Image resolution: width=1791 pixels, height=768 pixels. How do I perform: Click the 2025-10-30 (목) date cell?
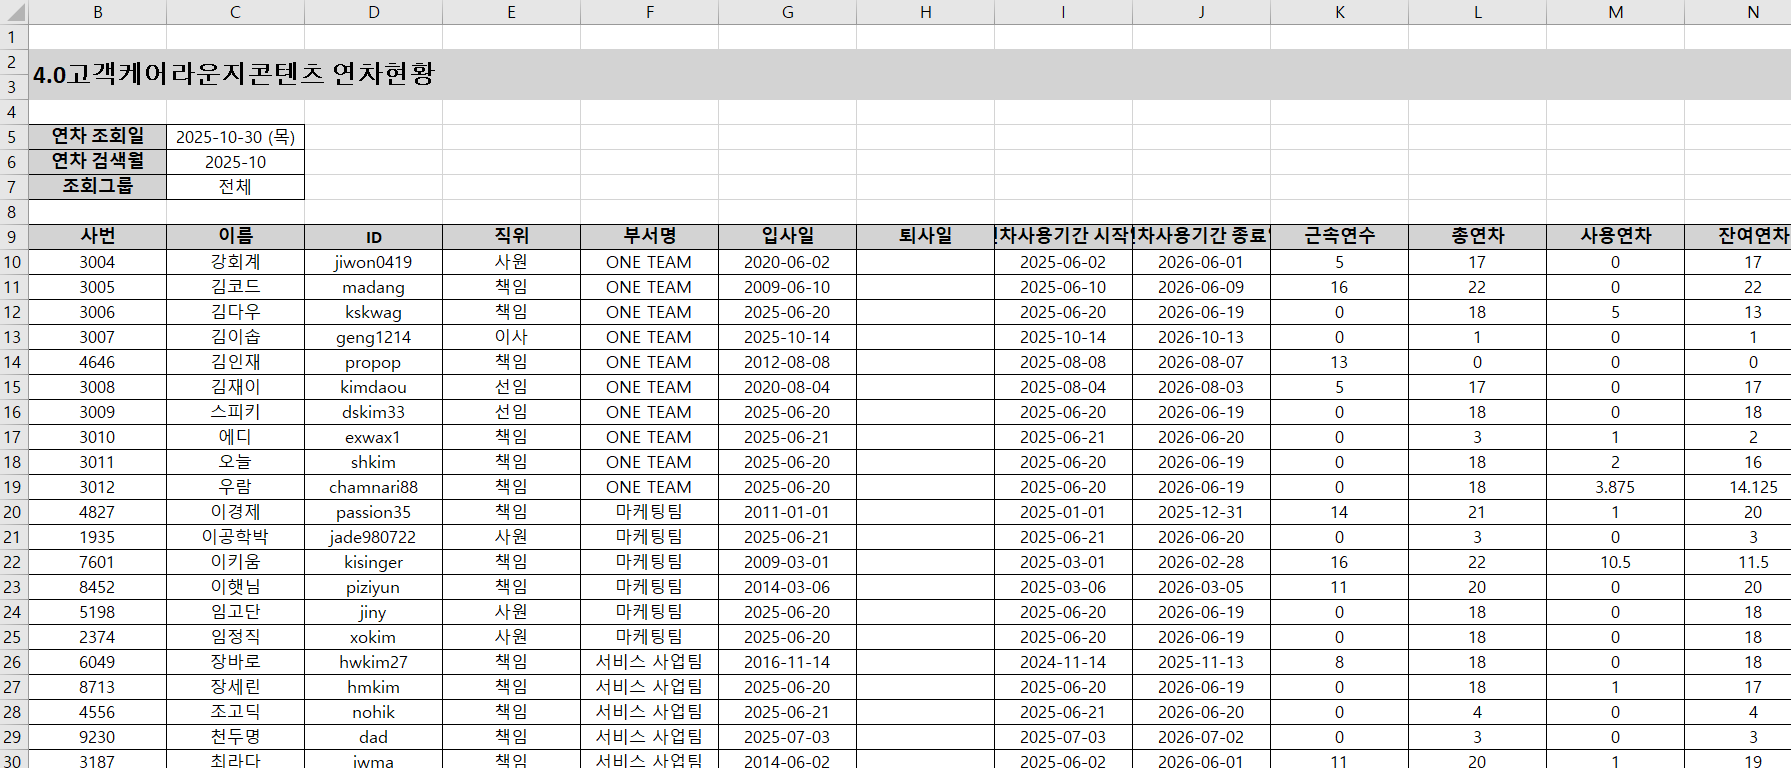(x=235, y=137)
